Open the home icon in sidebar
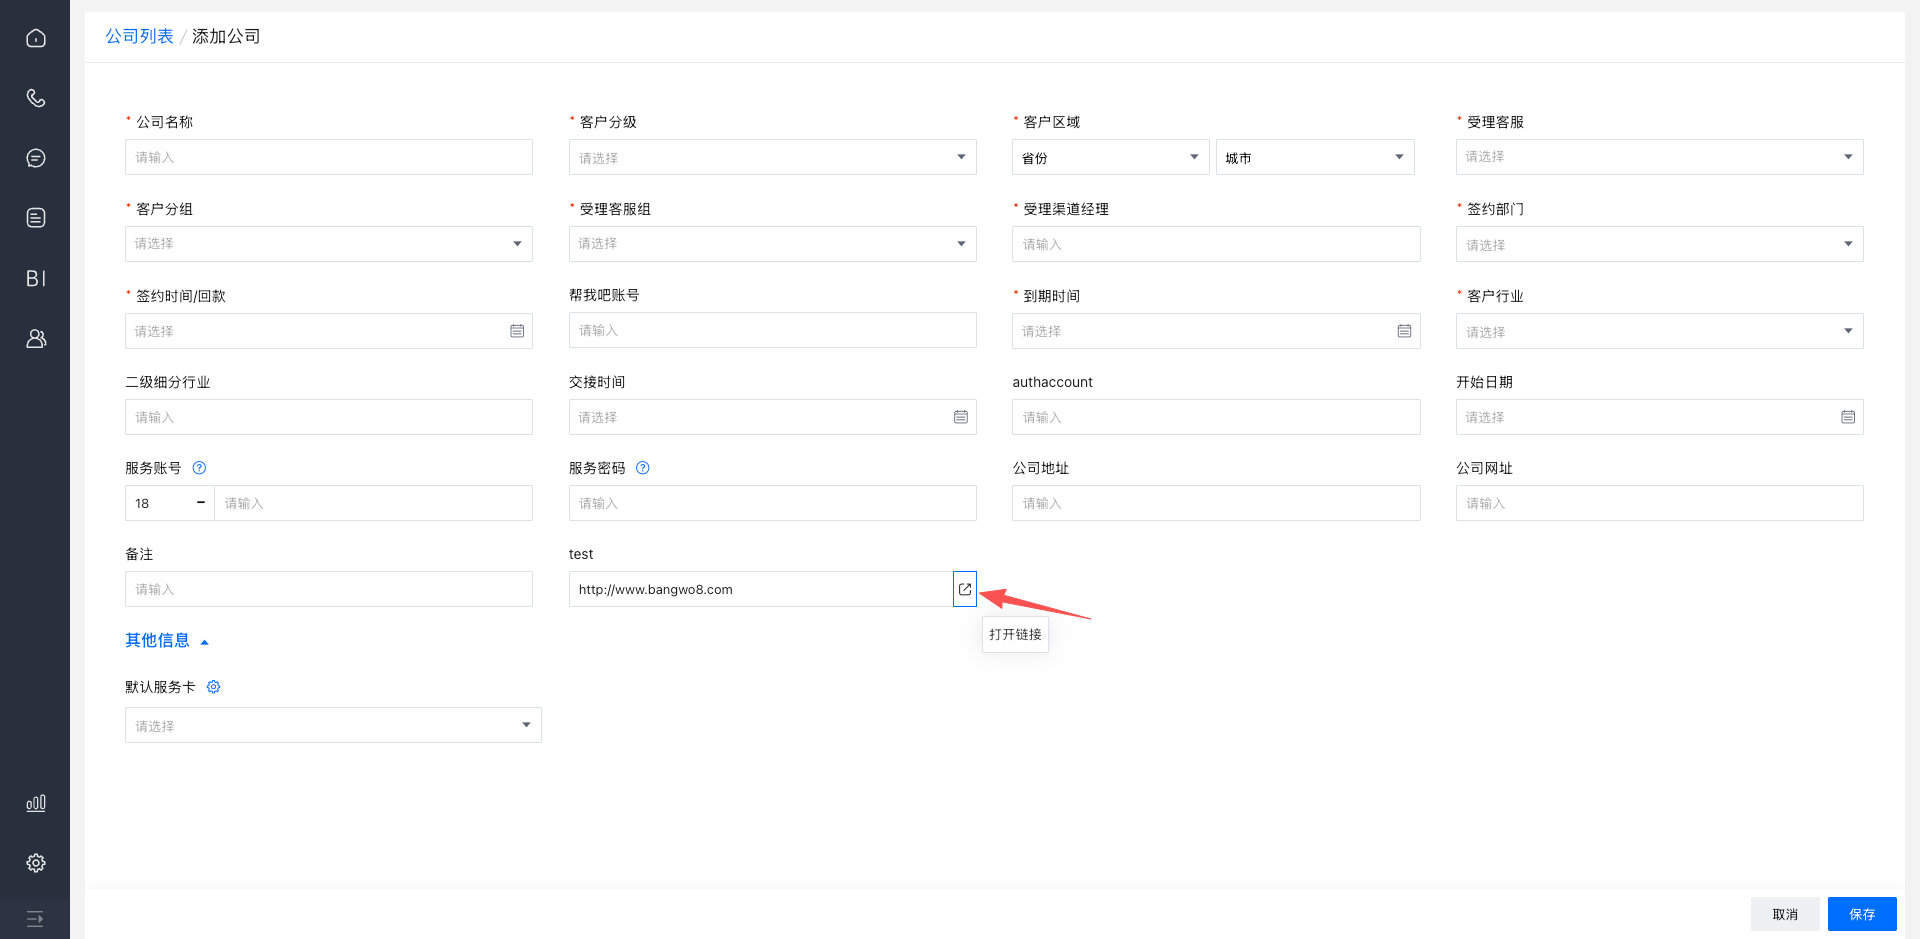Viewport: 1920px width, 939px height. pos(36,38)
